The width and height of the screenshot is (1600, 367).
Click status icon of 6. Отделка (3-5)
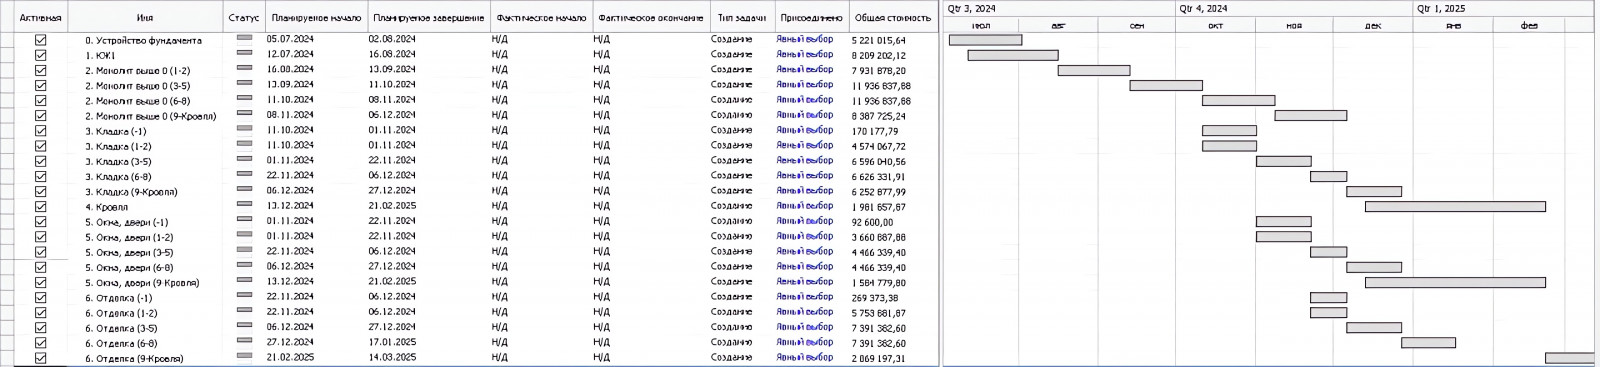(244, 325)
